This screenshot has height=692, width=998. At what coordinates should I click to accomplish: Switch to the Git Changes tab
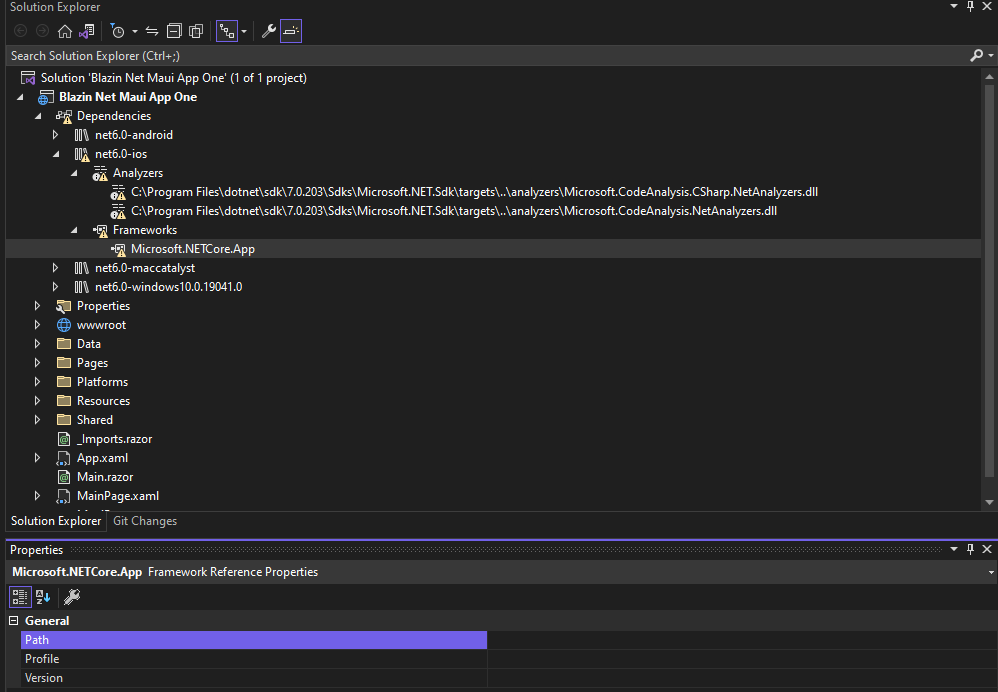pos(144,520)
